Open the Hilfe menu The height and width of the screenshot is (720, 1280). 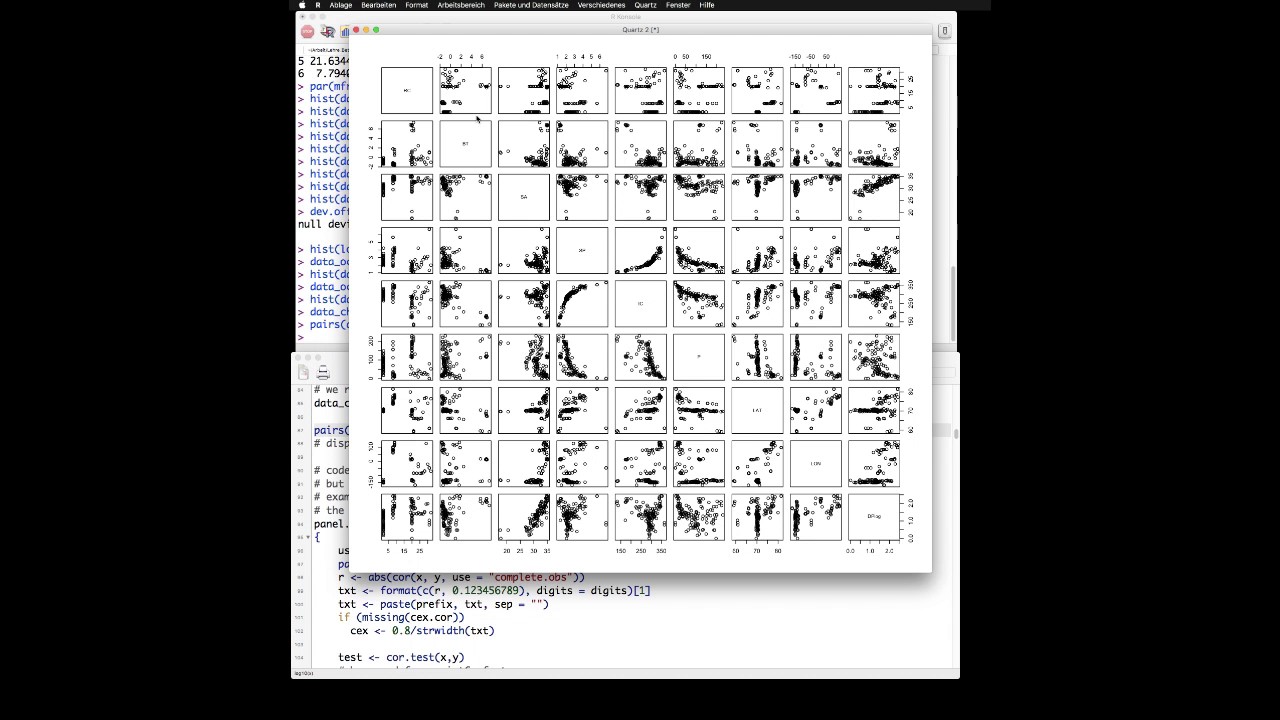pyautogui.click(x=707, y=5)
